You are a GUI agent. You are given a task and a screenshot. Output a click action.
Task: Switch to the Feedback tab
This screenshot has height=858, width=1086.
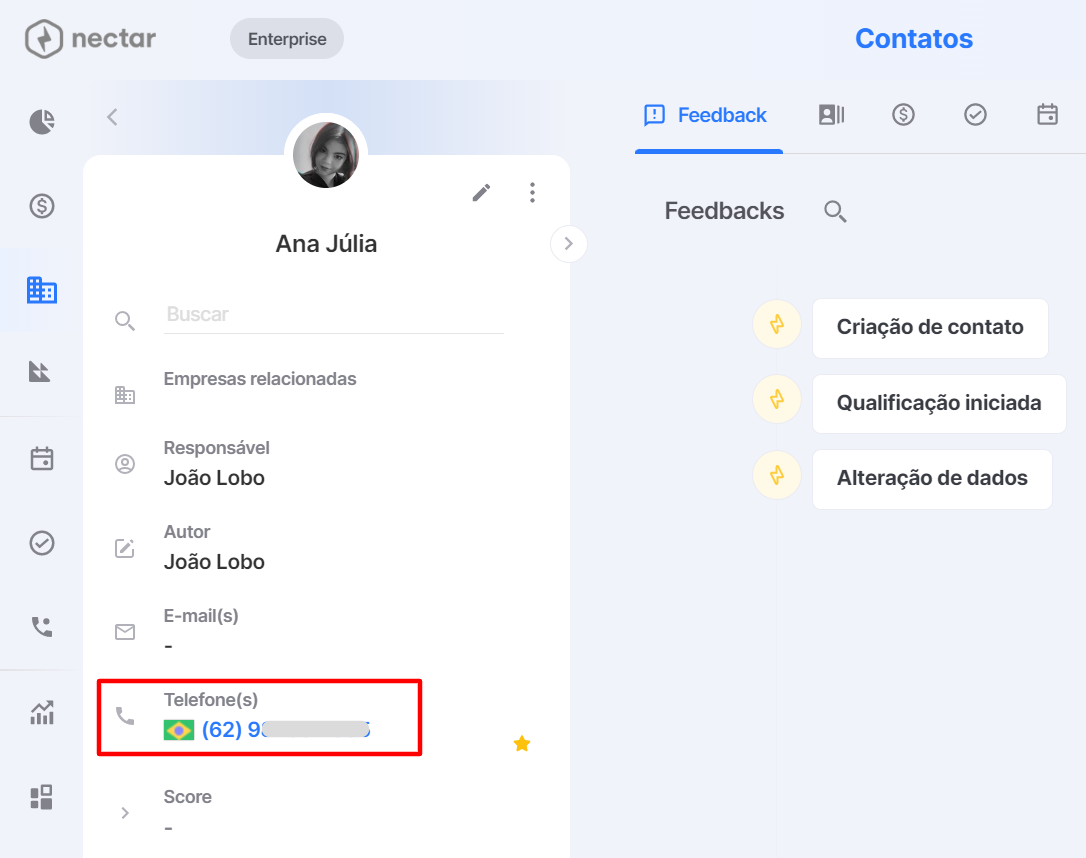(x=708, y=115)
